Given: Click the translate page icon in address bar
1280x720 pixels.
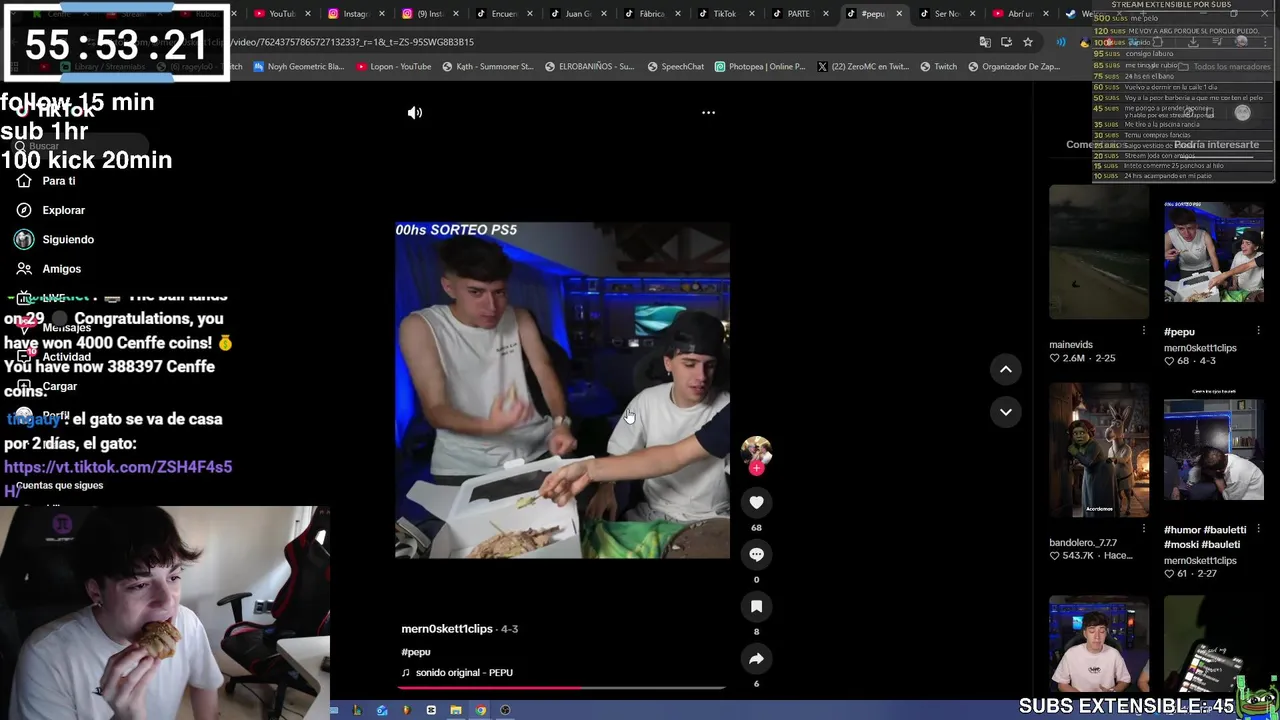Looking at the screenshot, I should pos(985,42).
